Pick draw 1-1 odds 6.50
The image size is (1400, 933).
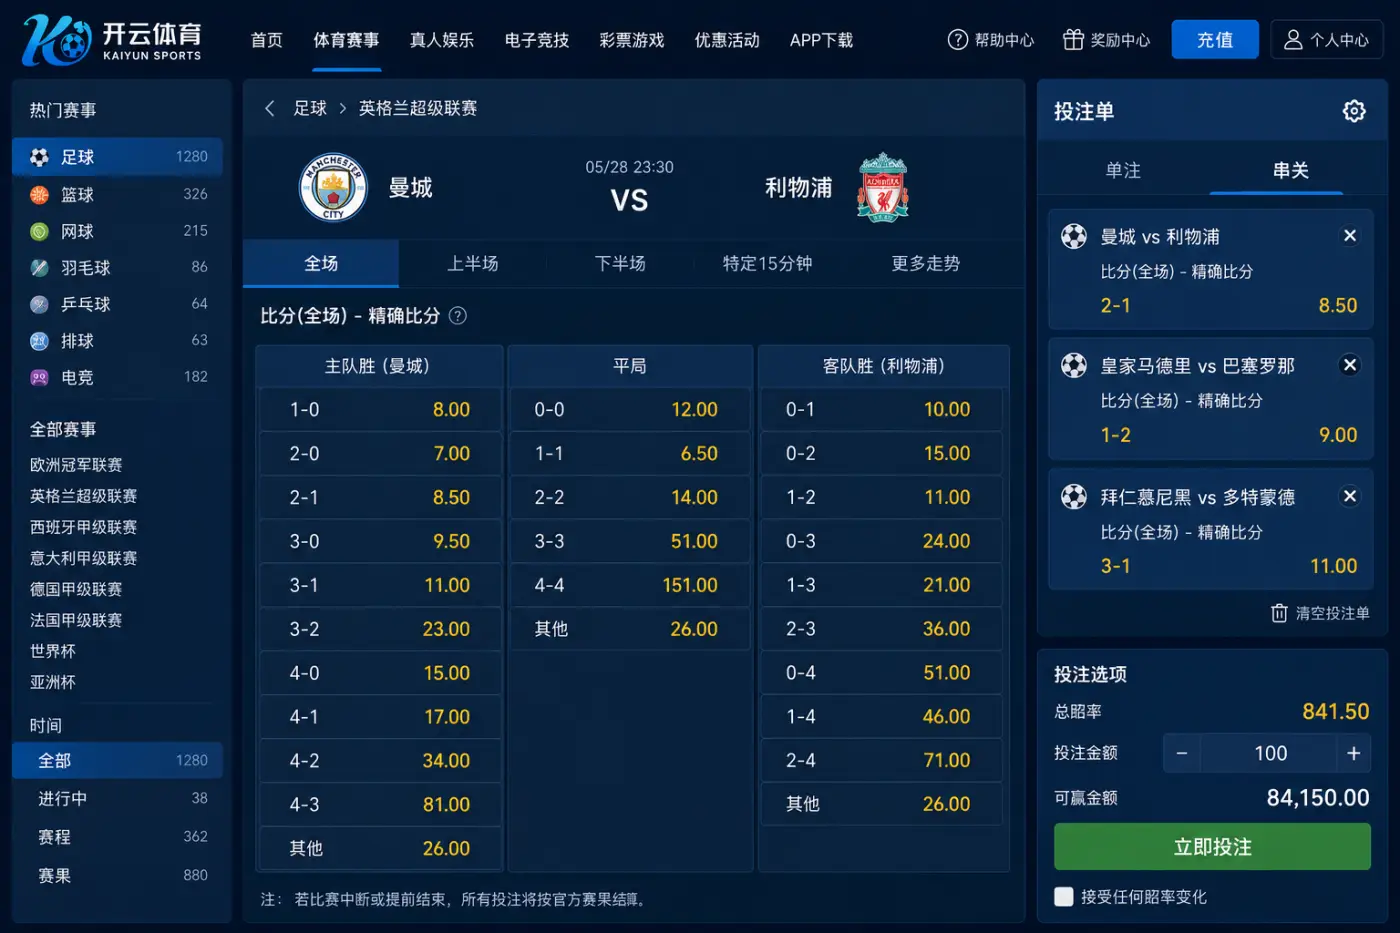point(629,453)
